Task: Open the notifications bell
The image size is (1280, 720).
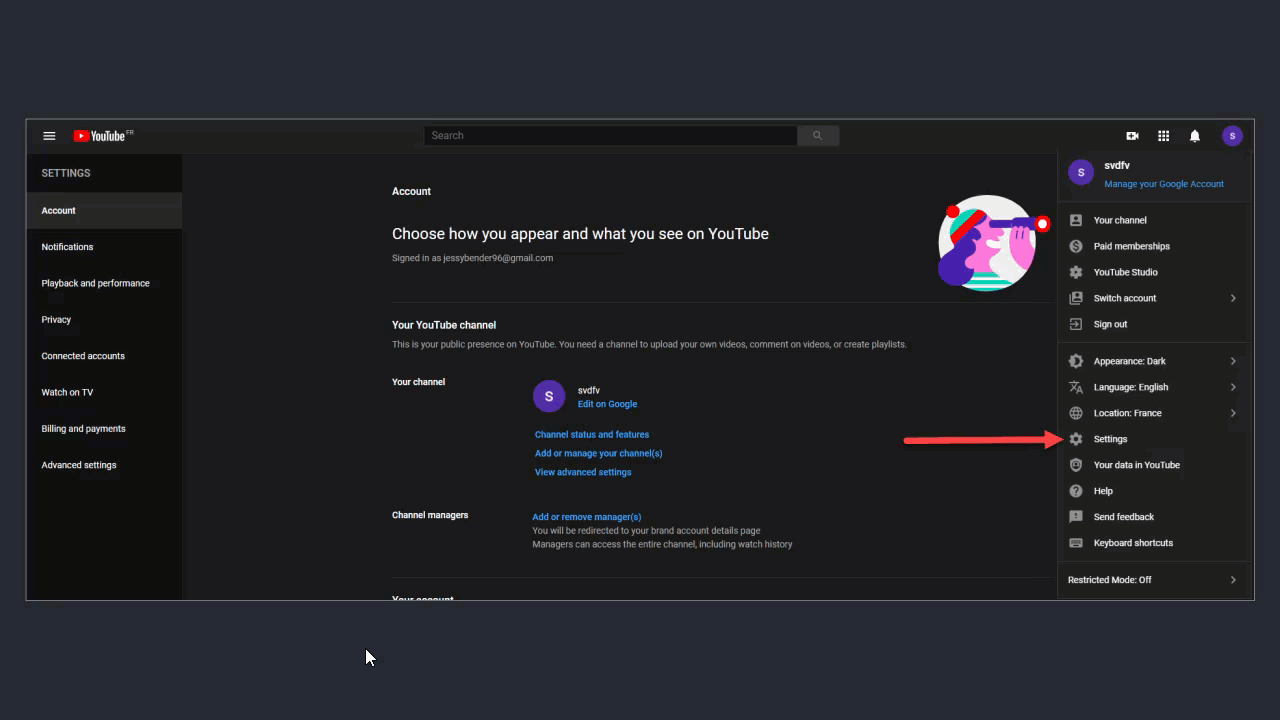Action: point(1195,136)
